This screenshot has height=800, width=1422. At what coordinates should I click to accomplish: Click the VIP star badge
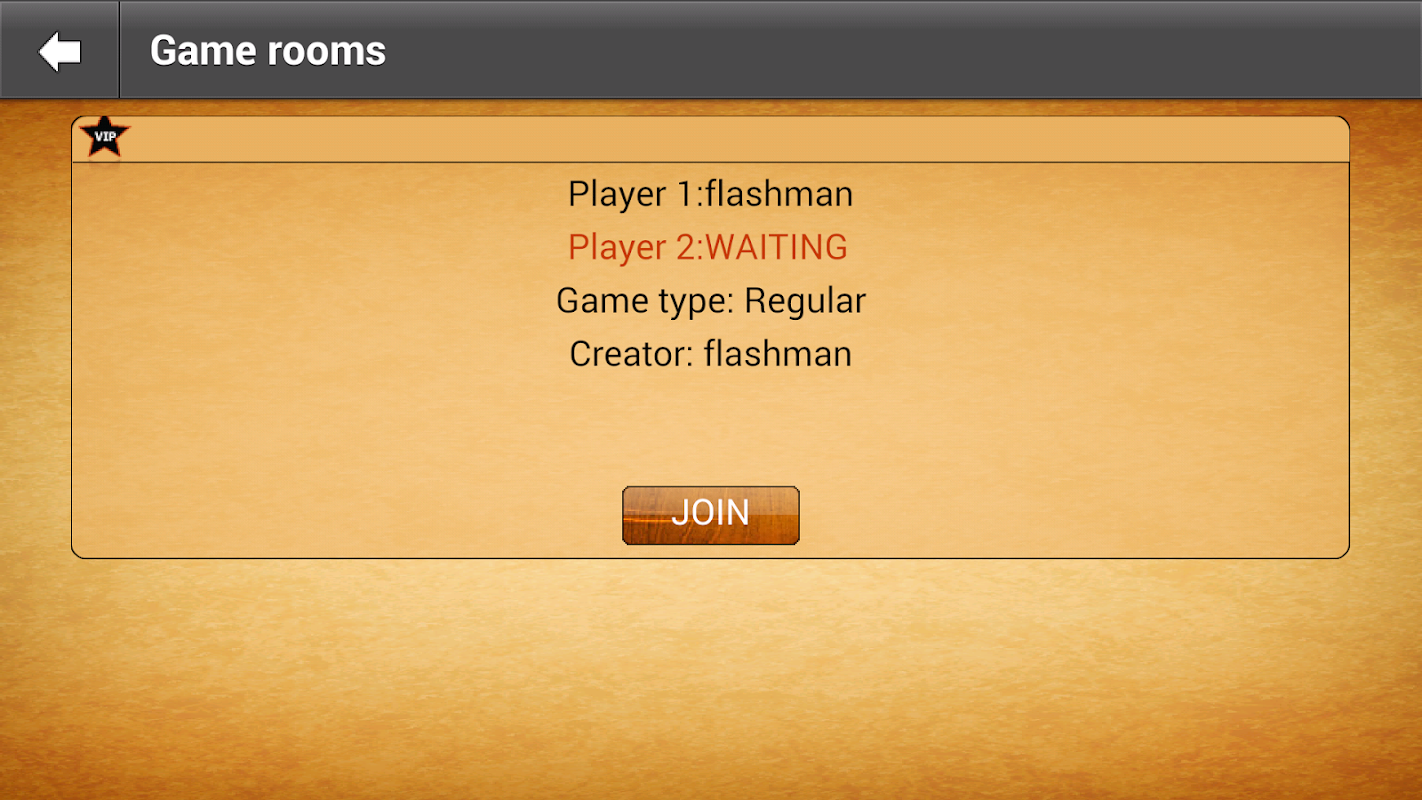pyautogui.click(x=104, y=138)
